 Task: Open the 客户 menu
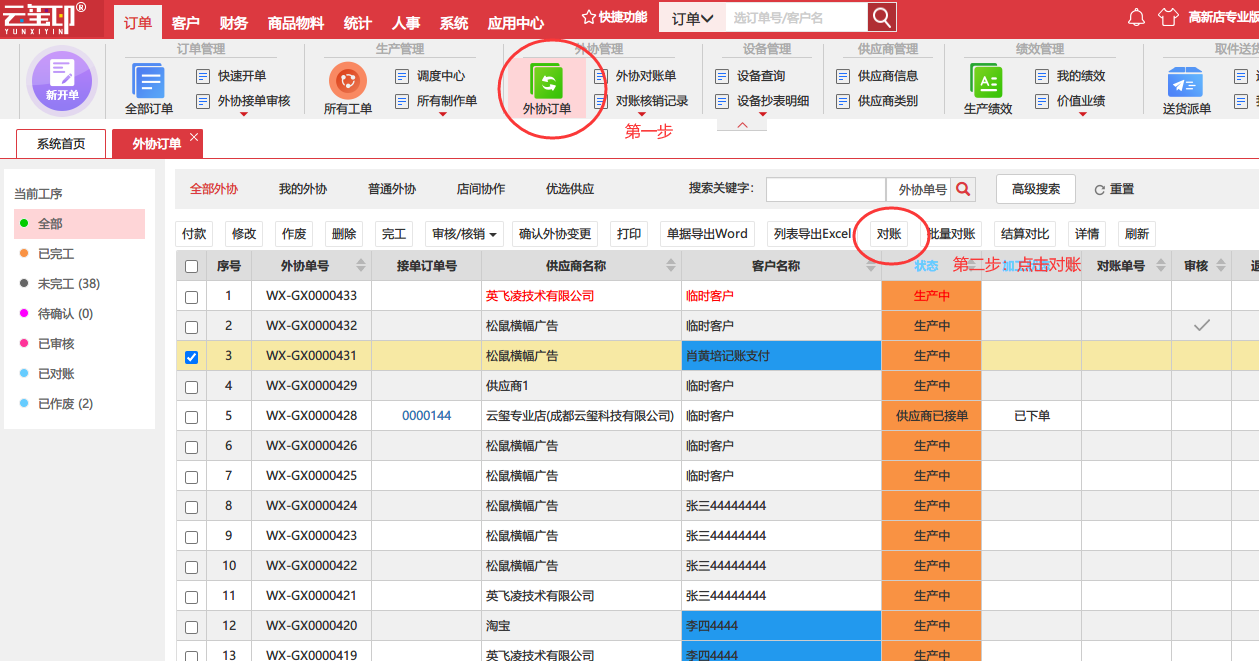tap(186, 23)
